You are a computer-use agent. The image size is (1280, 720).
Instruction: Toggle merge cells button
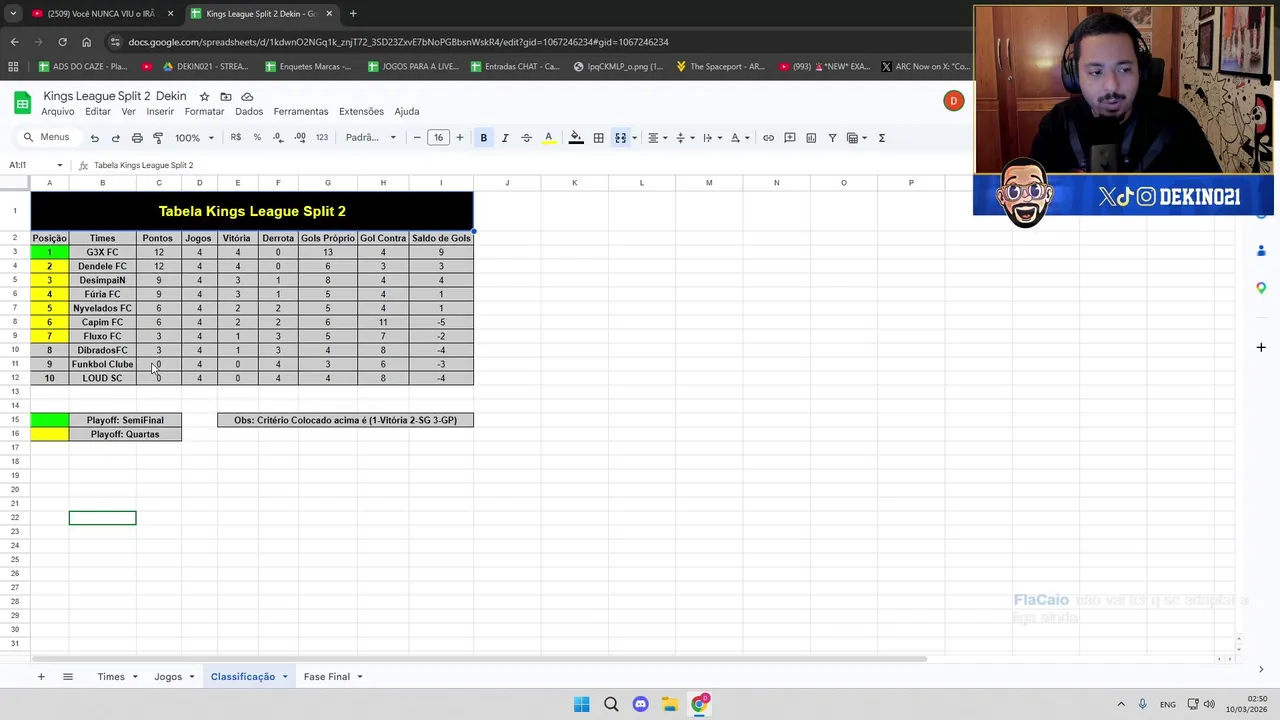click(620, 138)
